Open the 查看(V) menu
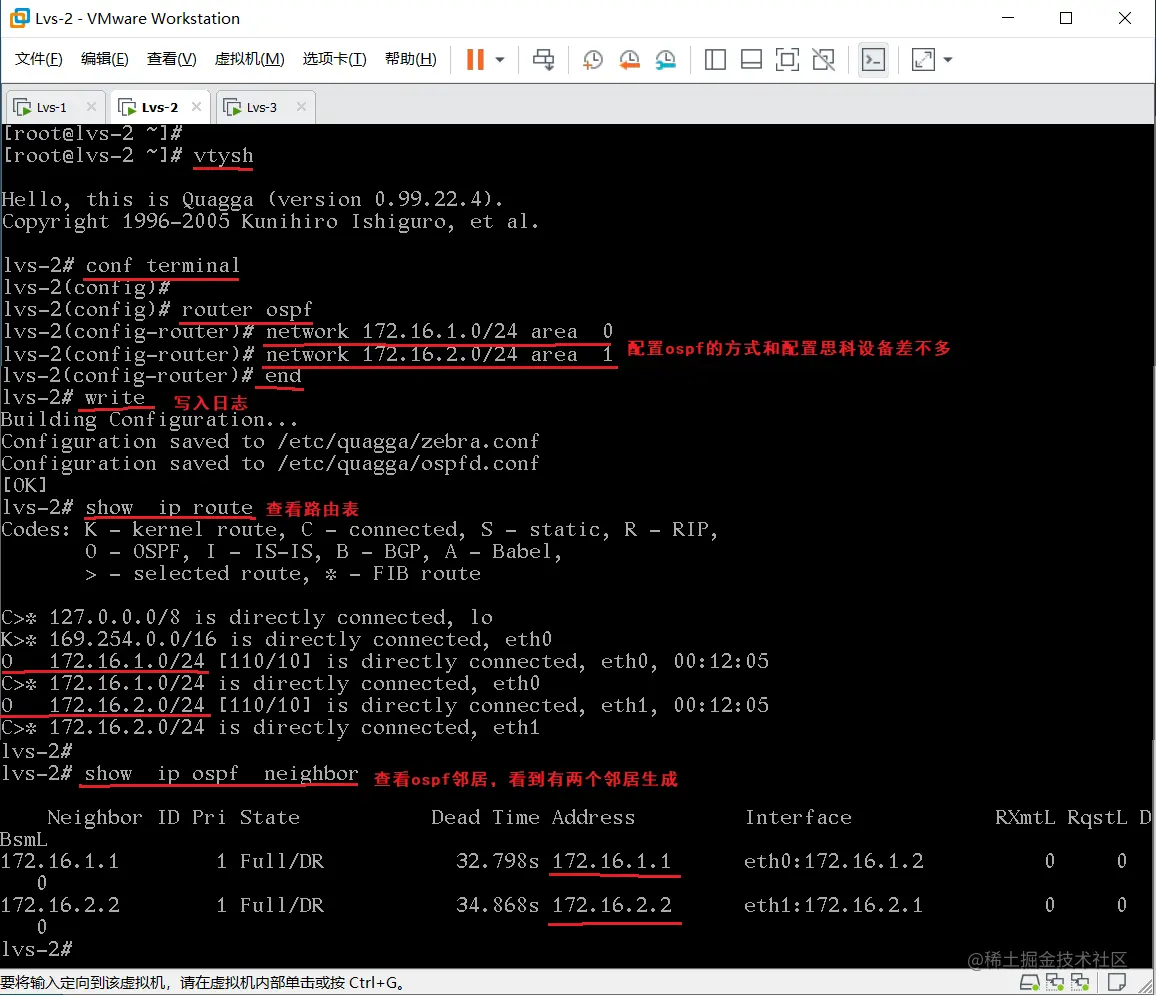 [x=171, y=59]
